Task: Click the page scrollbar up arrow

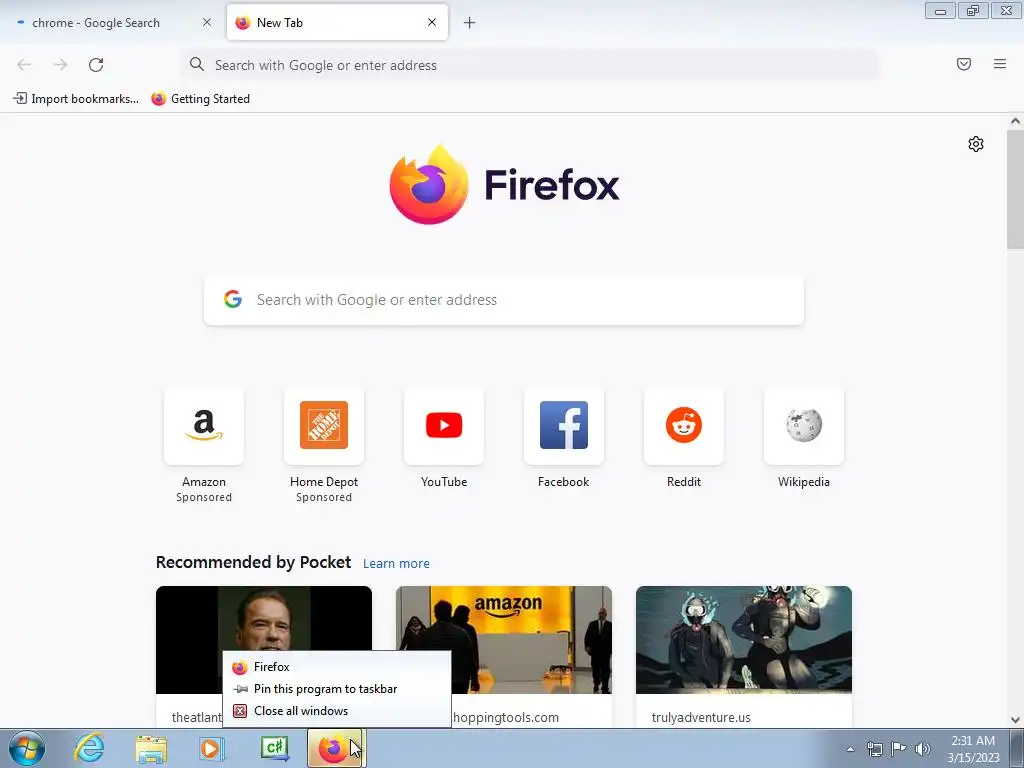Action: 1016,121
